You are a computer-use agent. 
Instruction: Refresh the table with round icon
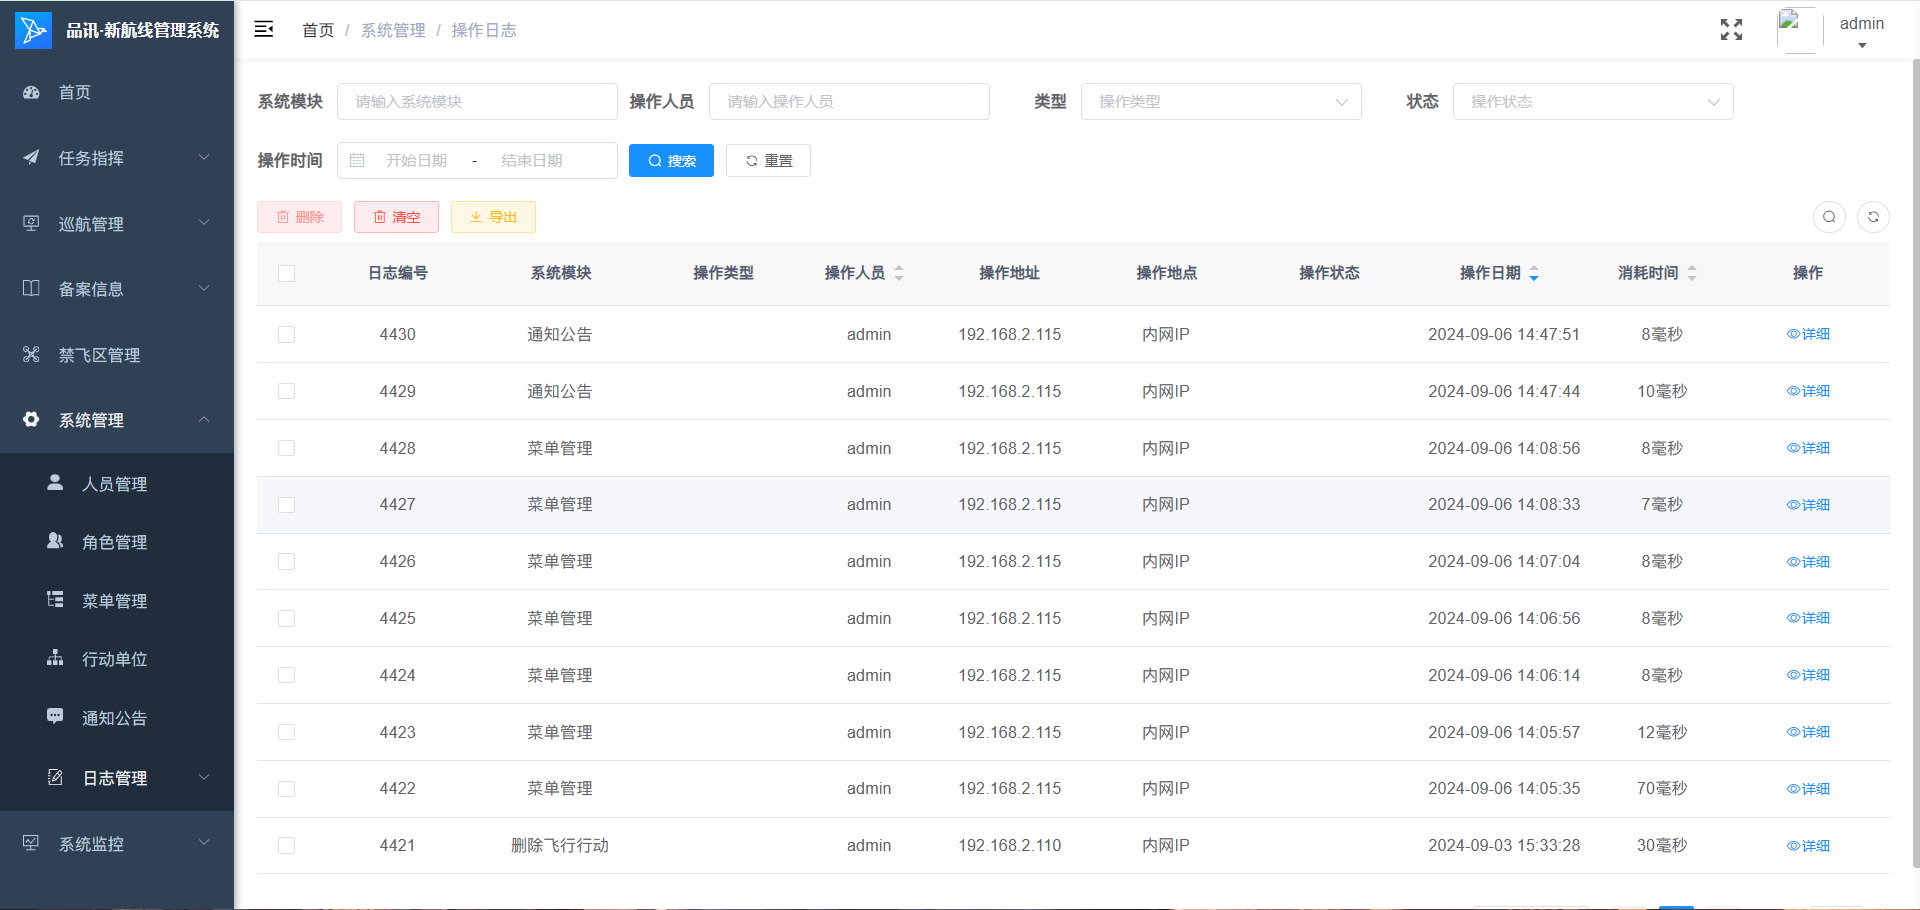click(x=1873, y=217)
